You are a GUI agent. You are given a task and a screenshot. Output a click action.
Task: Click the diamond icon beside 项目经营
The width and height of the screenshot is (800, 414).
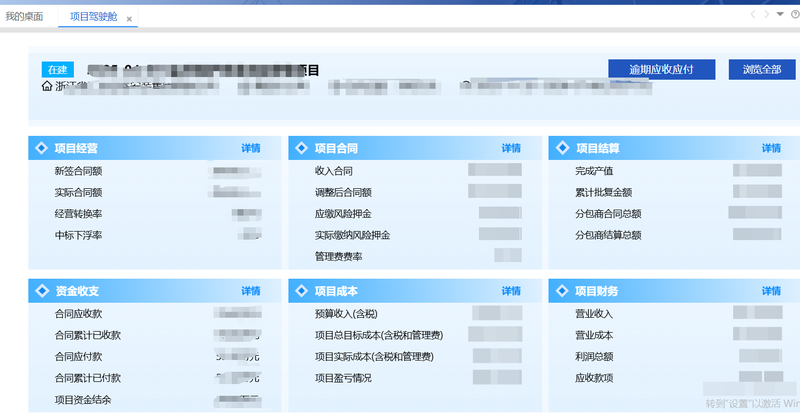41,149
